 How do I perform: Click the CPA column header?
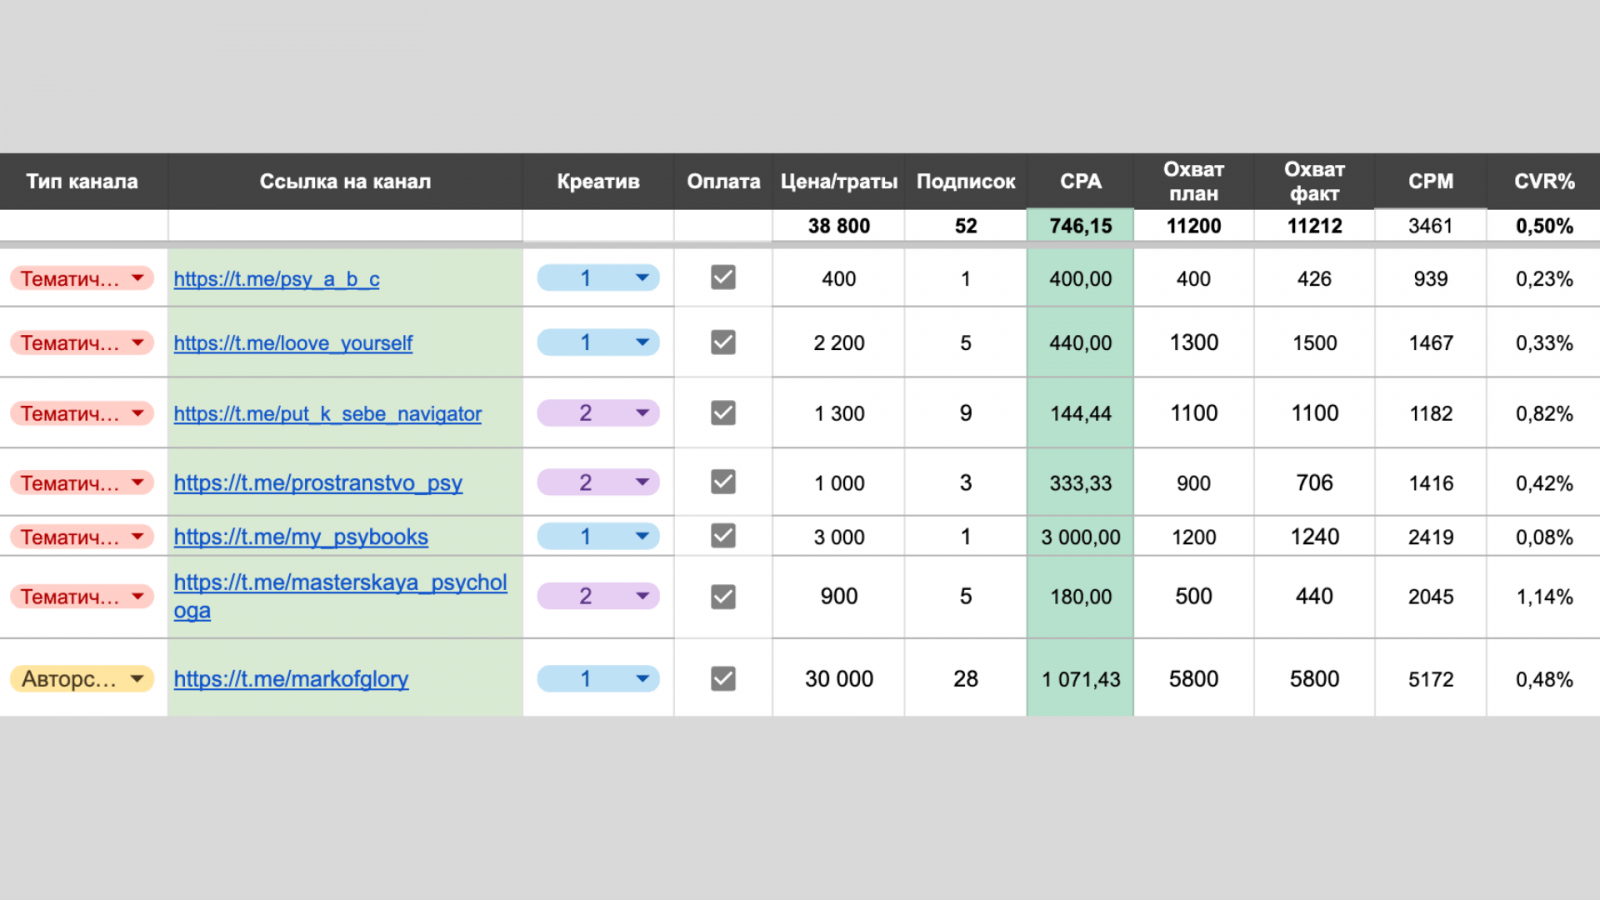(1080, 181)
